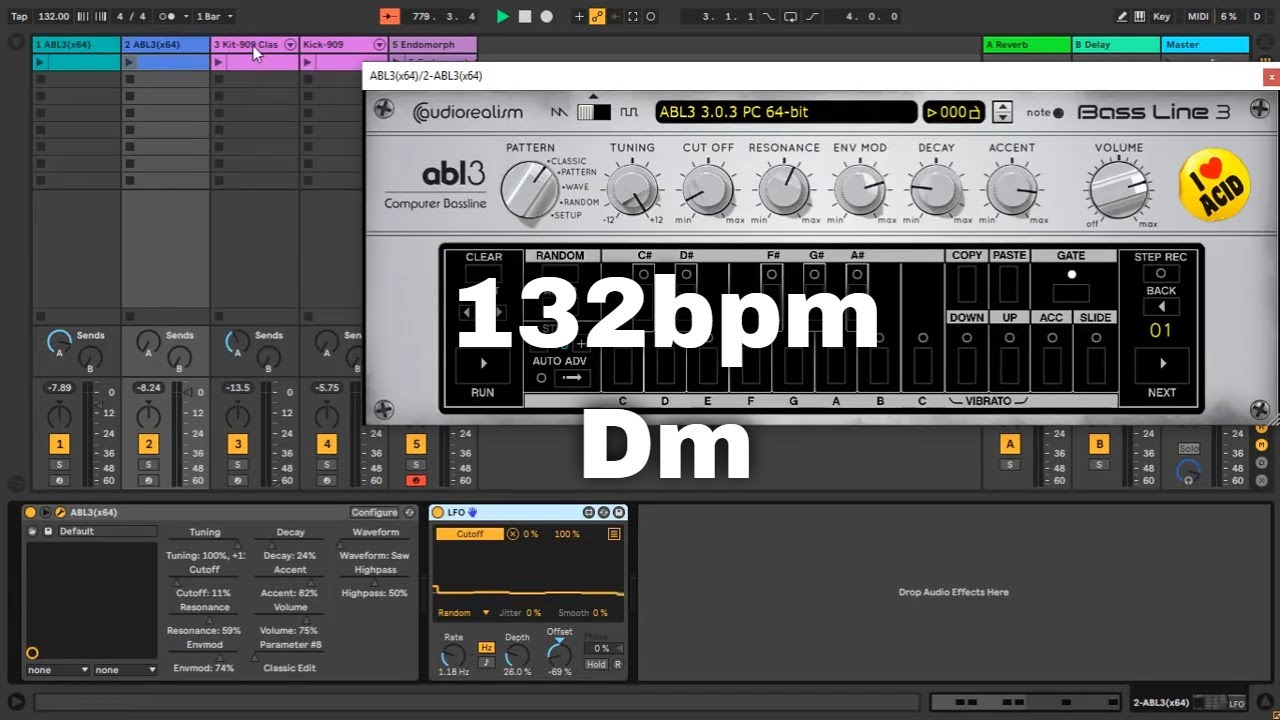This screenshot has width=1280, height=720.
Task: Toggle the Follow button in transport bar
Action: pyautogui.click(x=390, y=16)
